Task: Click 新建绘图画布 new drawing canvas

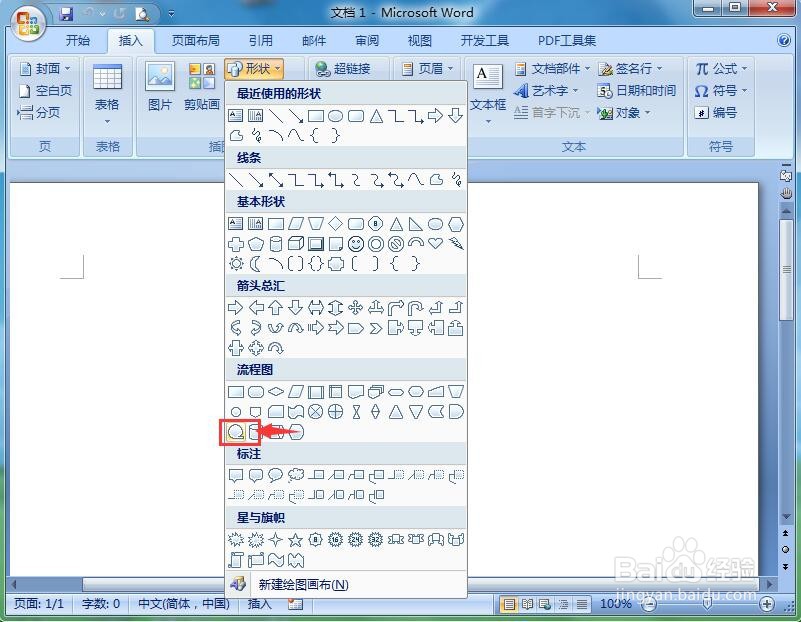Action: coord(346,584)
